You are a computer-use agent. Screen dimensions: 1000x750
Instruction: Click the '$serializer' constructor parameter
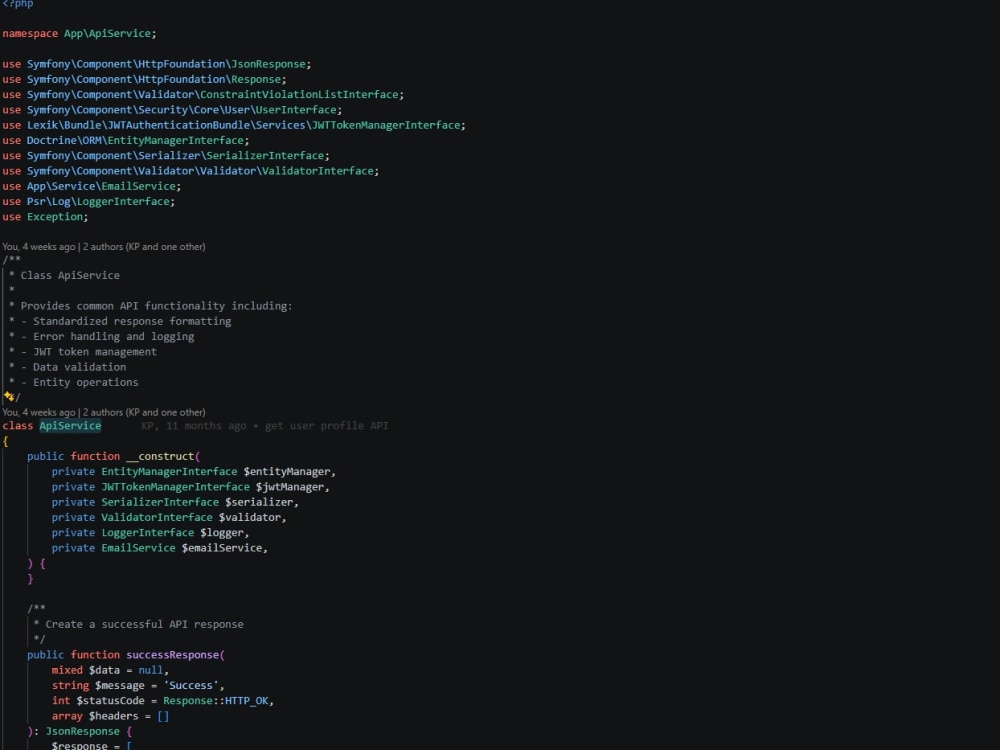pos(258,503)
